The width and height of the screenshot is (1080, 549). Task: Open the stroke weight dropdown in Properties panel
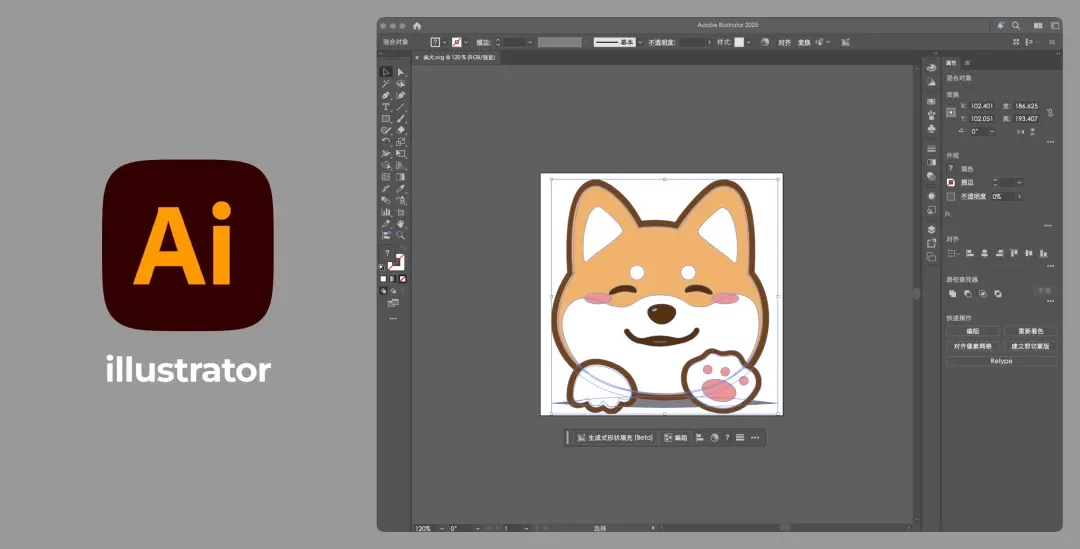point(1019,182)
